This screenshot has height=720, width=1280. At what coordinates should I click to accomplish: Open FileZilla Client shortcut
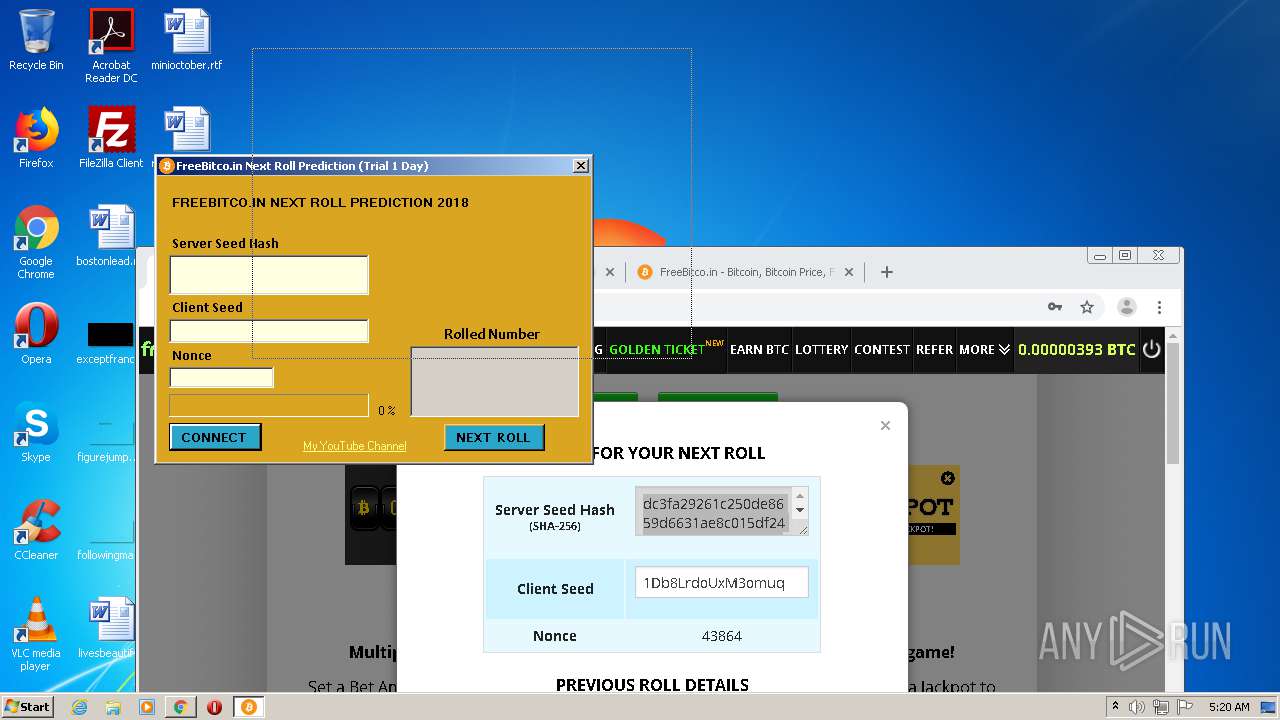point(111,138)
